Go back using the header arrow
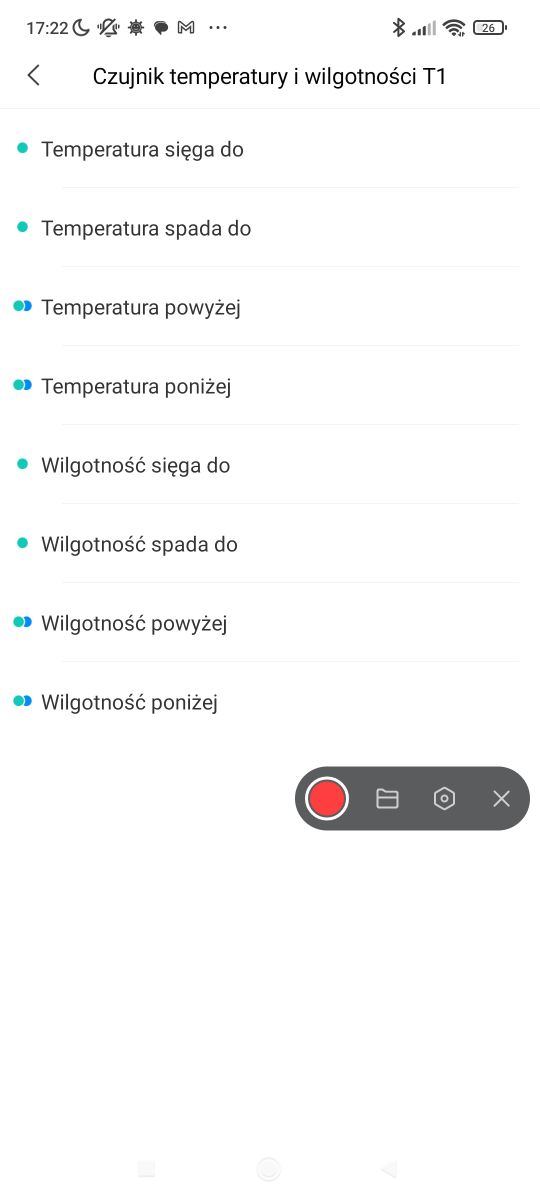 pos(34,75)
